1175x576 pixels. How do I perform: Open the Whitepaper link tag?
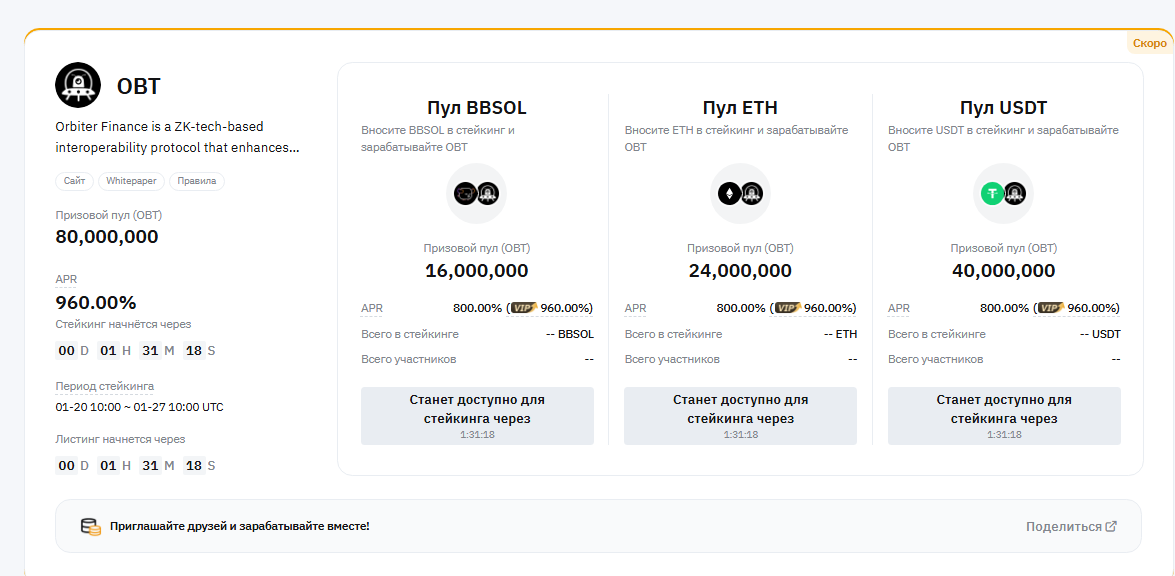131,181
